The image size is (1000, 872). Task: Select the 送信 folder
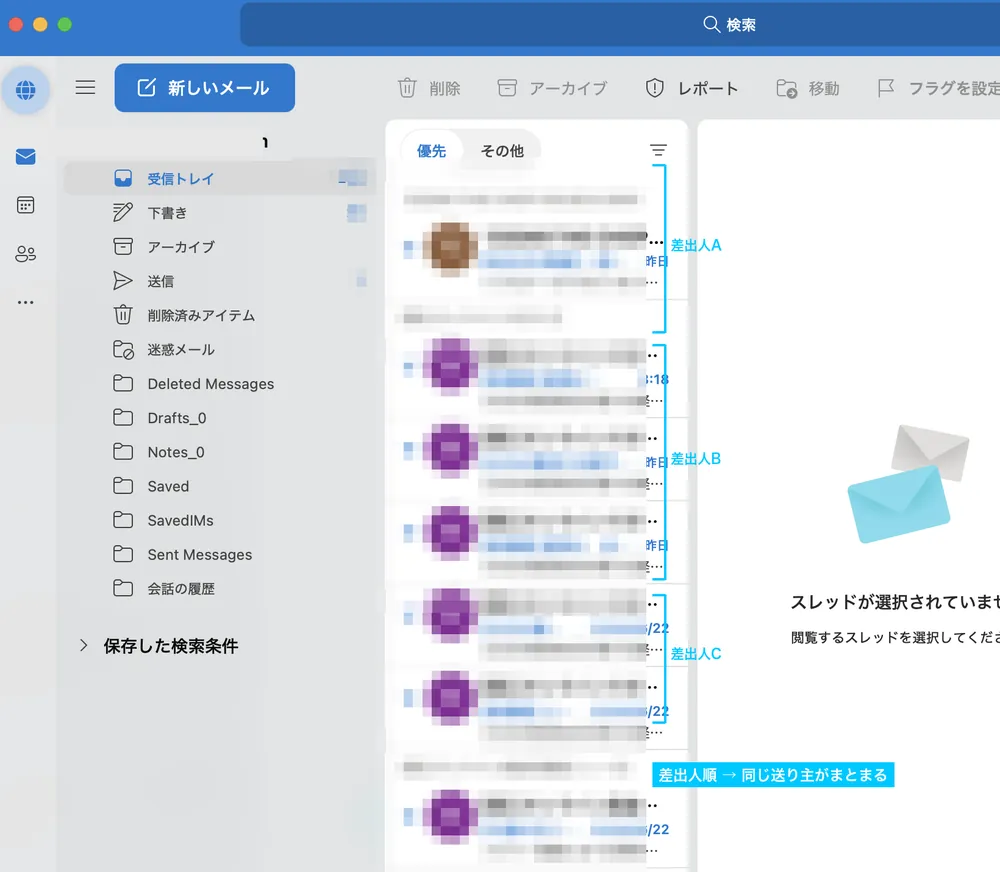click(220, 281)
